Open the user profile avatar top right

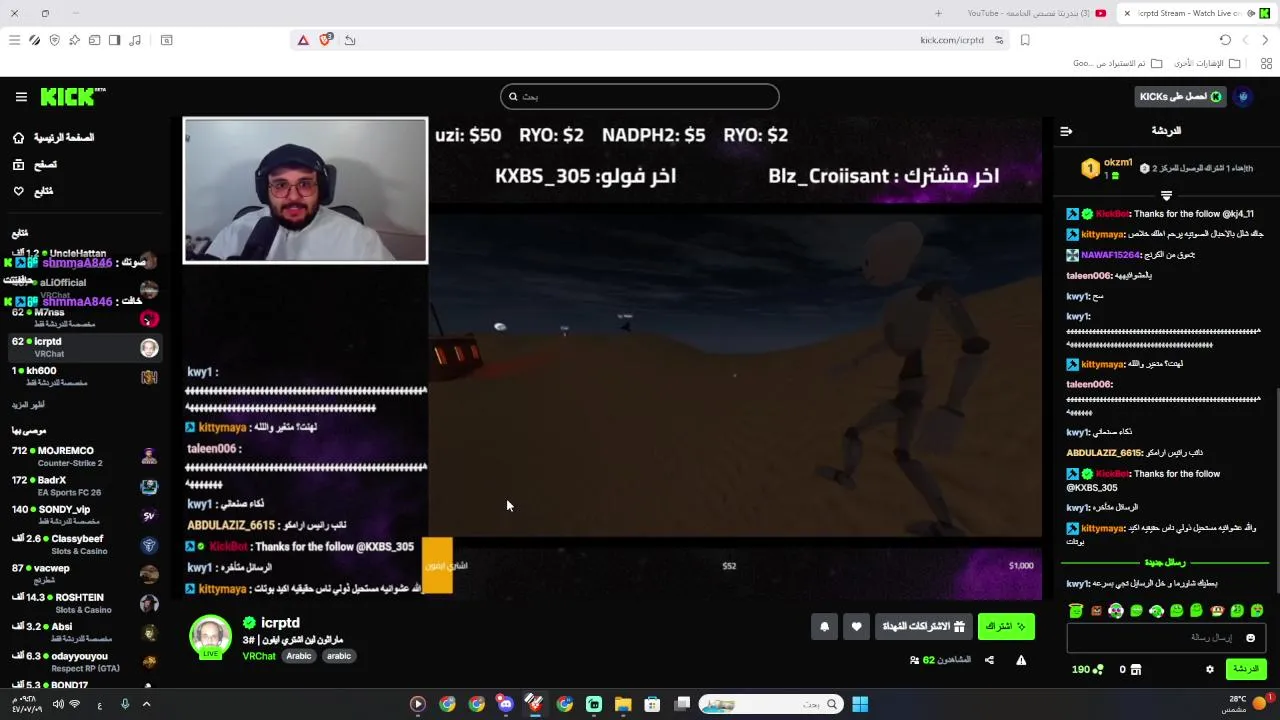pos(1244,97)
